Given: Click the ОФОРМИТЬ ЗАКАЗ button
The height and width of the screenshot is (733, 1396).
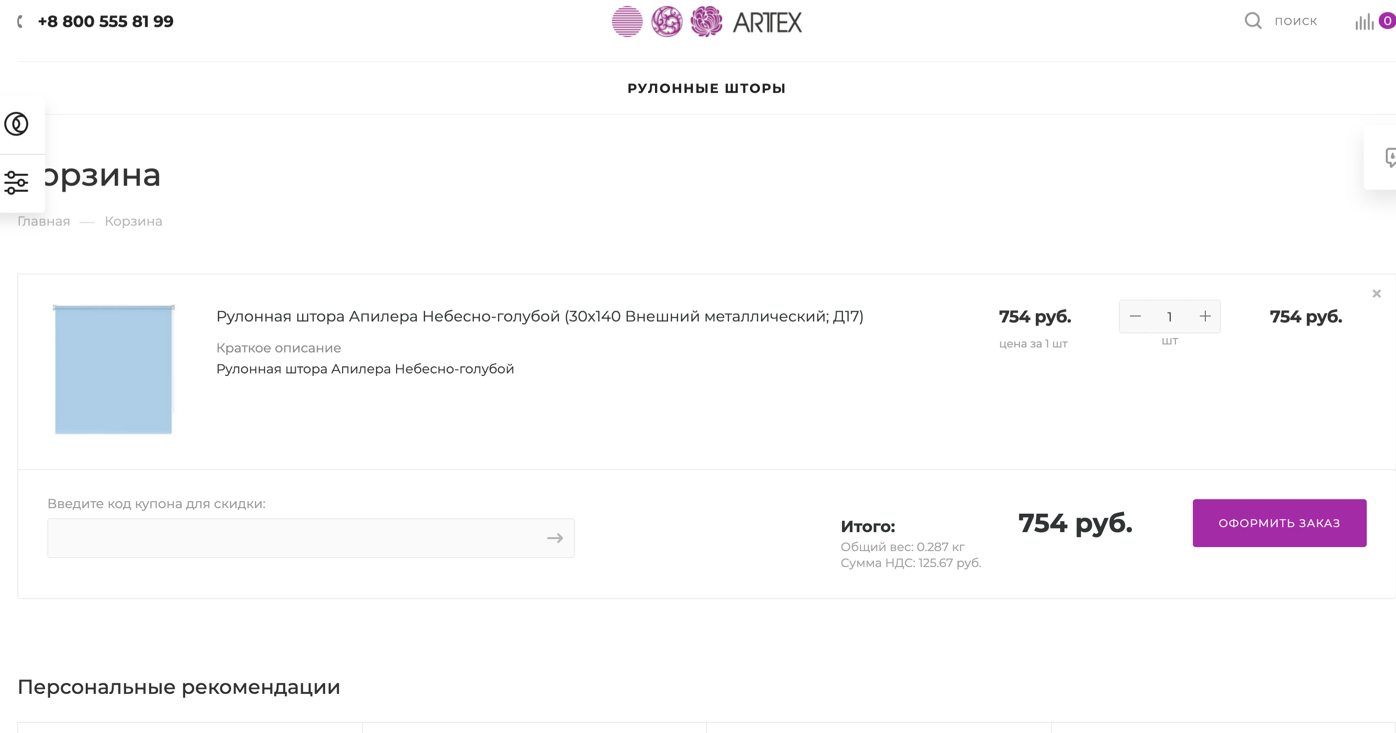Looking at the screenshot, I should (1279, 523).
